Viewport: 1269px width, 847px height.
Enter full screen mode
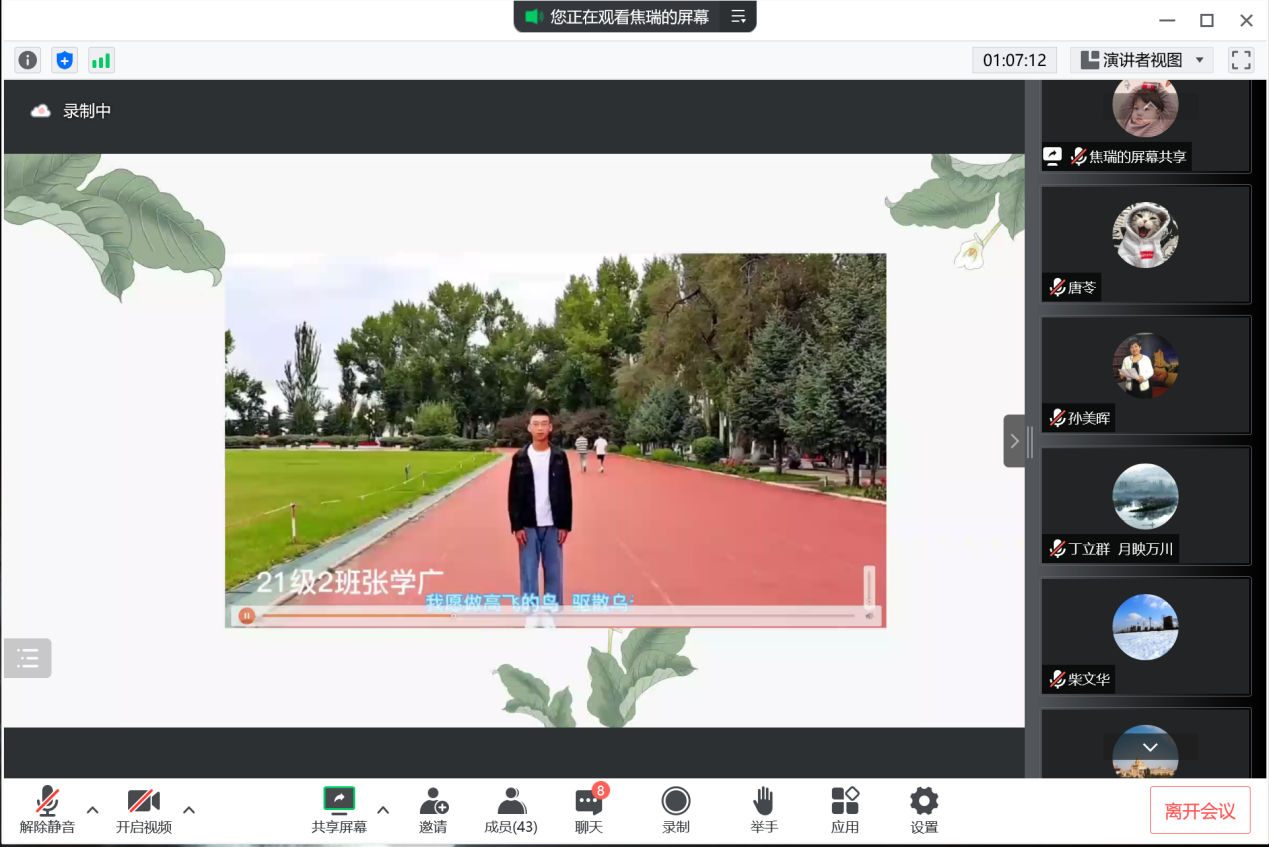(1241, 60)
